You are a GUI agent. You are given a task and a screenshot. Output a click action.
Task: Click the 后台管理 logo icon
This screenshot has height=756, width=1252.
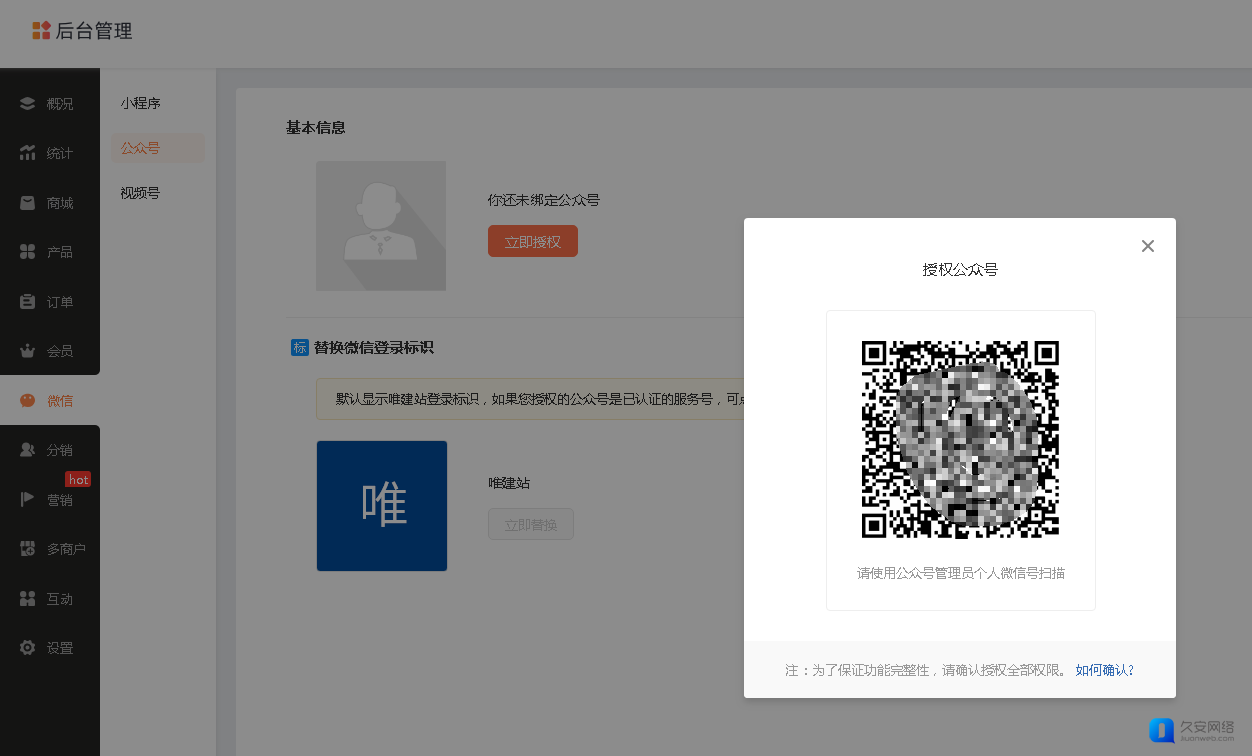coord(41,30)
